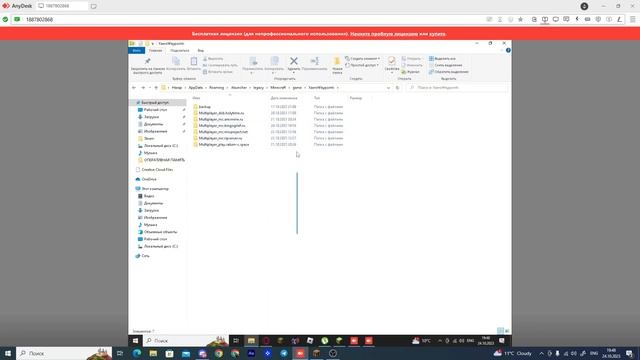Open the remote desktop Start button
This screenshot has height=360, width=640.
(x=135, y=341)
